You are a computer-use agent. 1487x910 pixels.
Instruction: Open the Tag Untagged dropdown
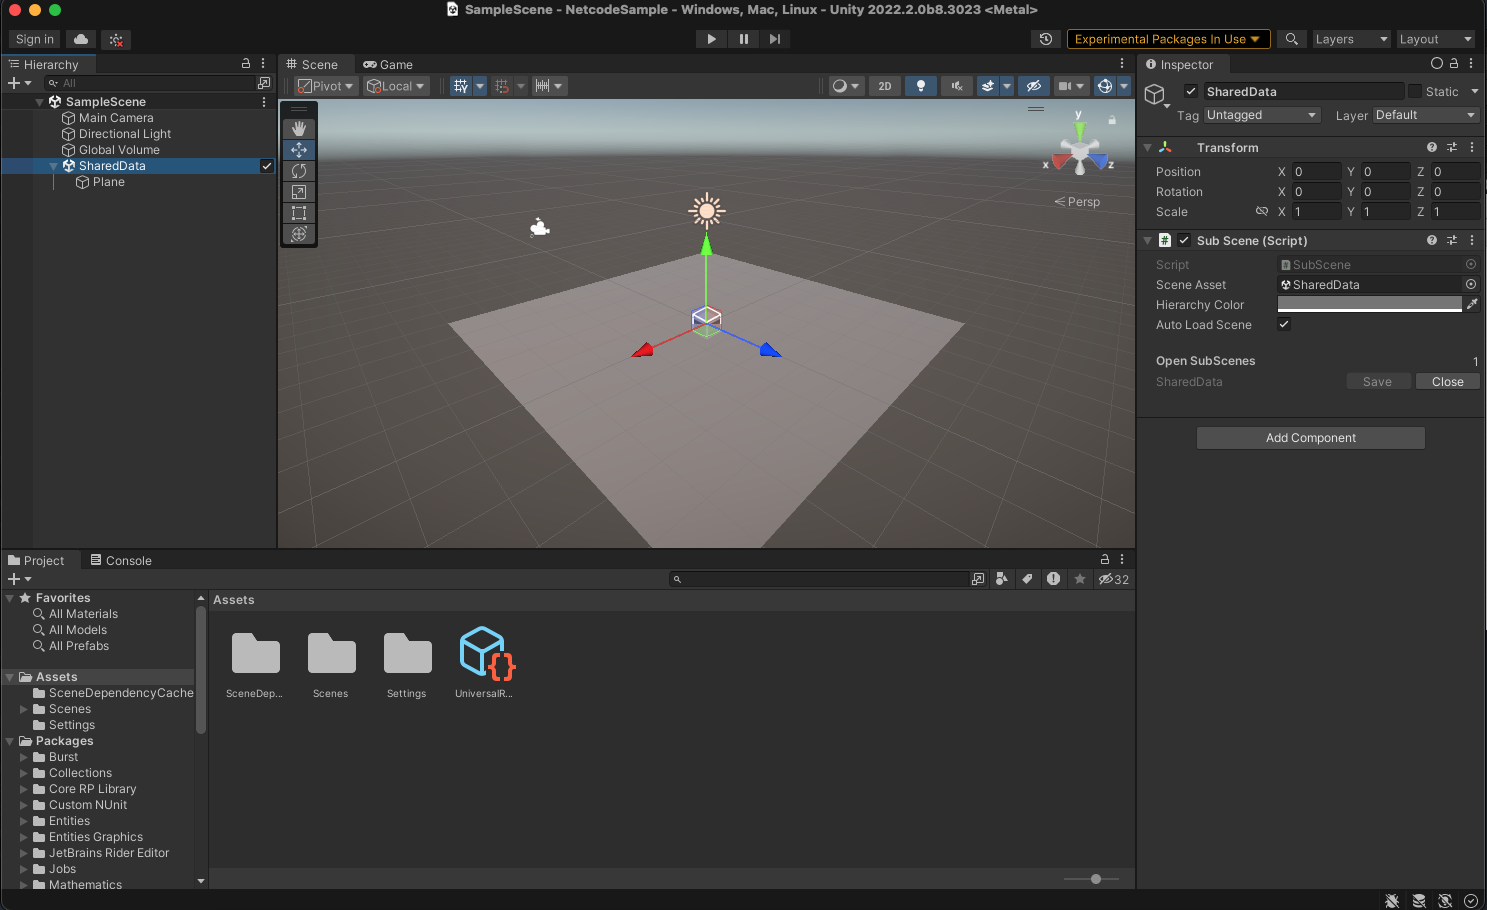coord(1262,115)
